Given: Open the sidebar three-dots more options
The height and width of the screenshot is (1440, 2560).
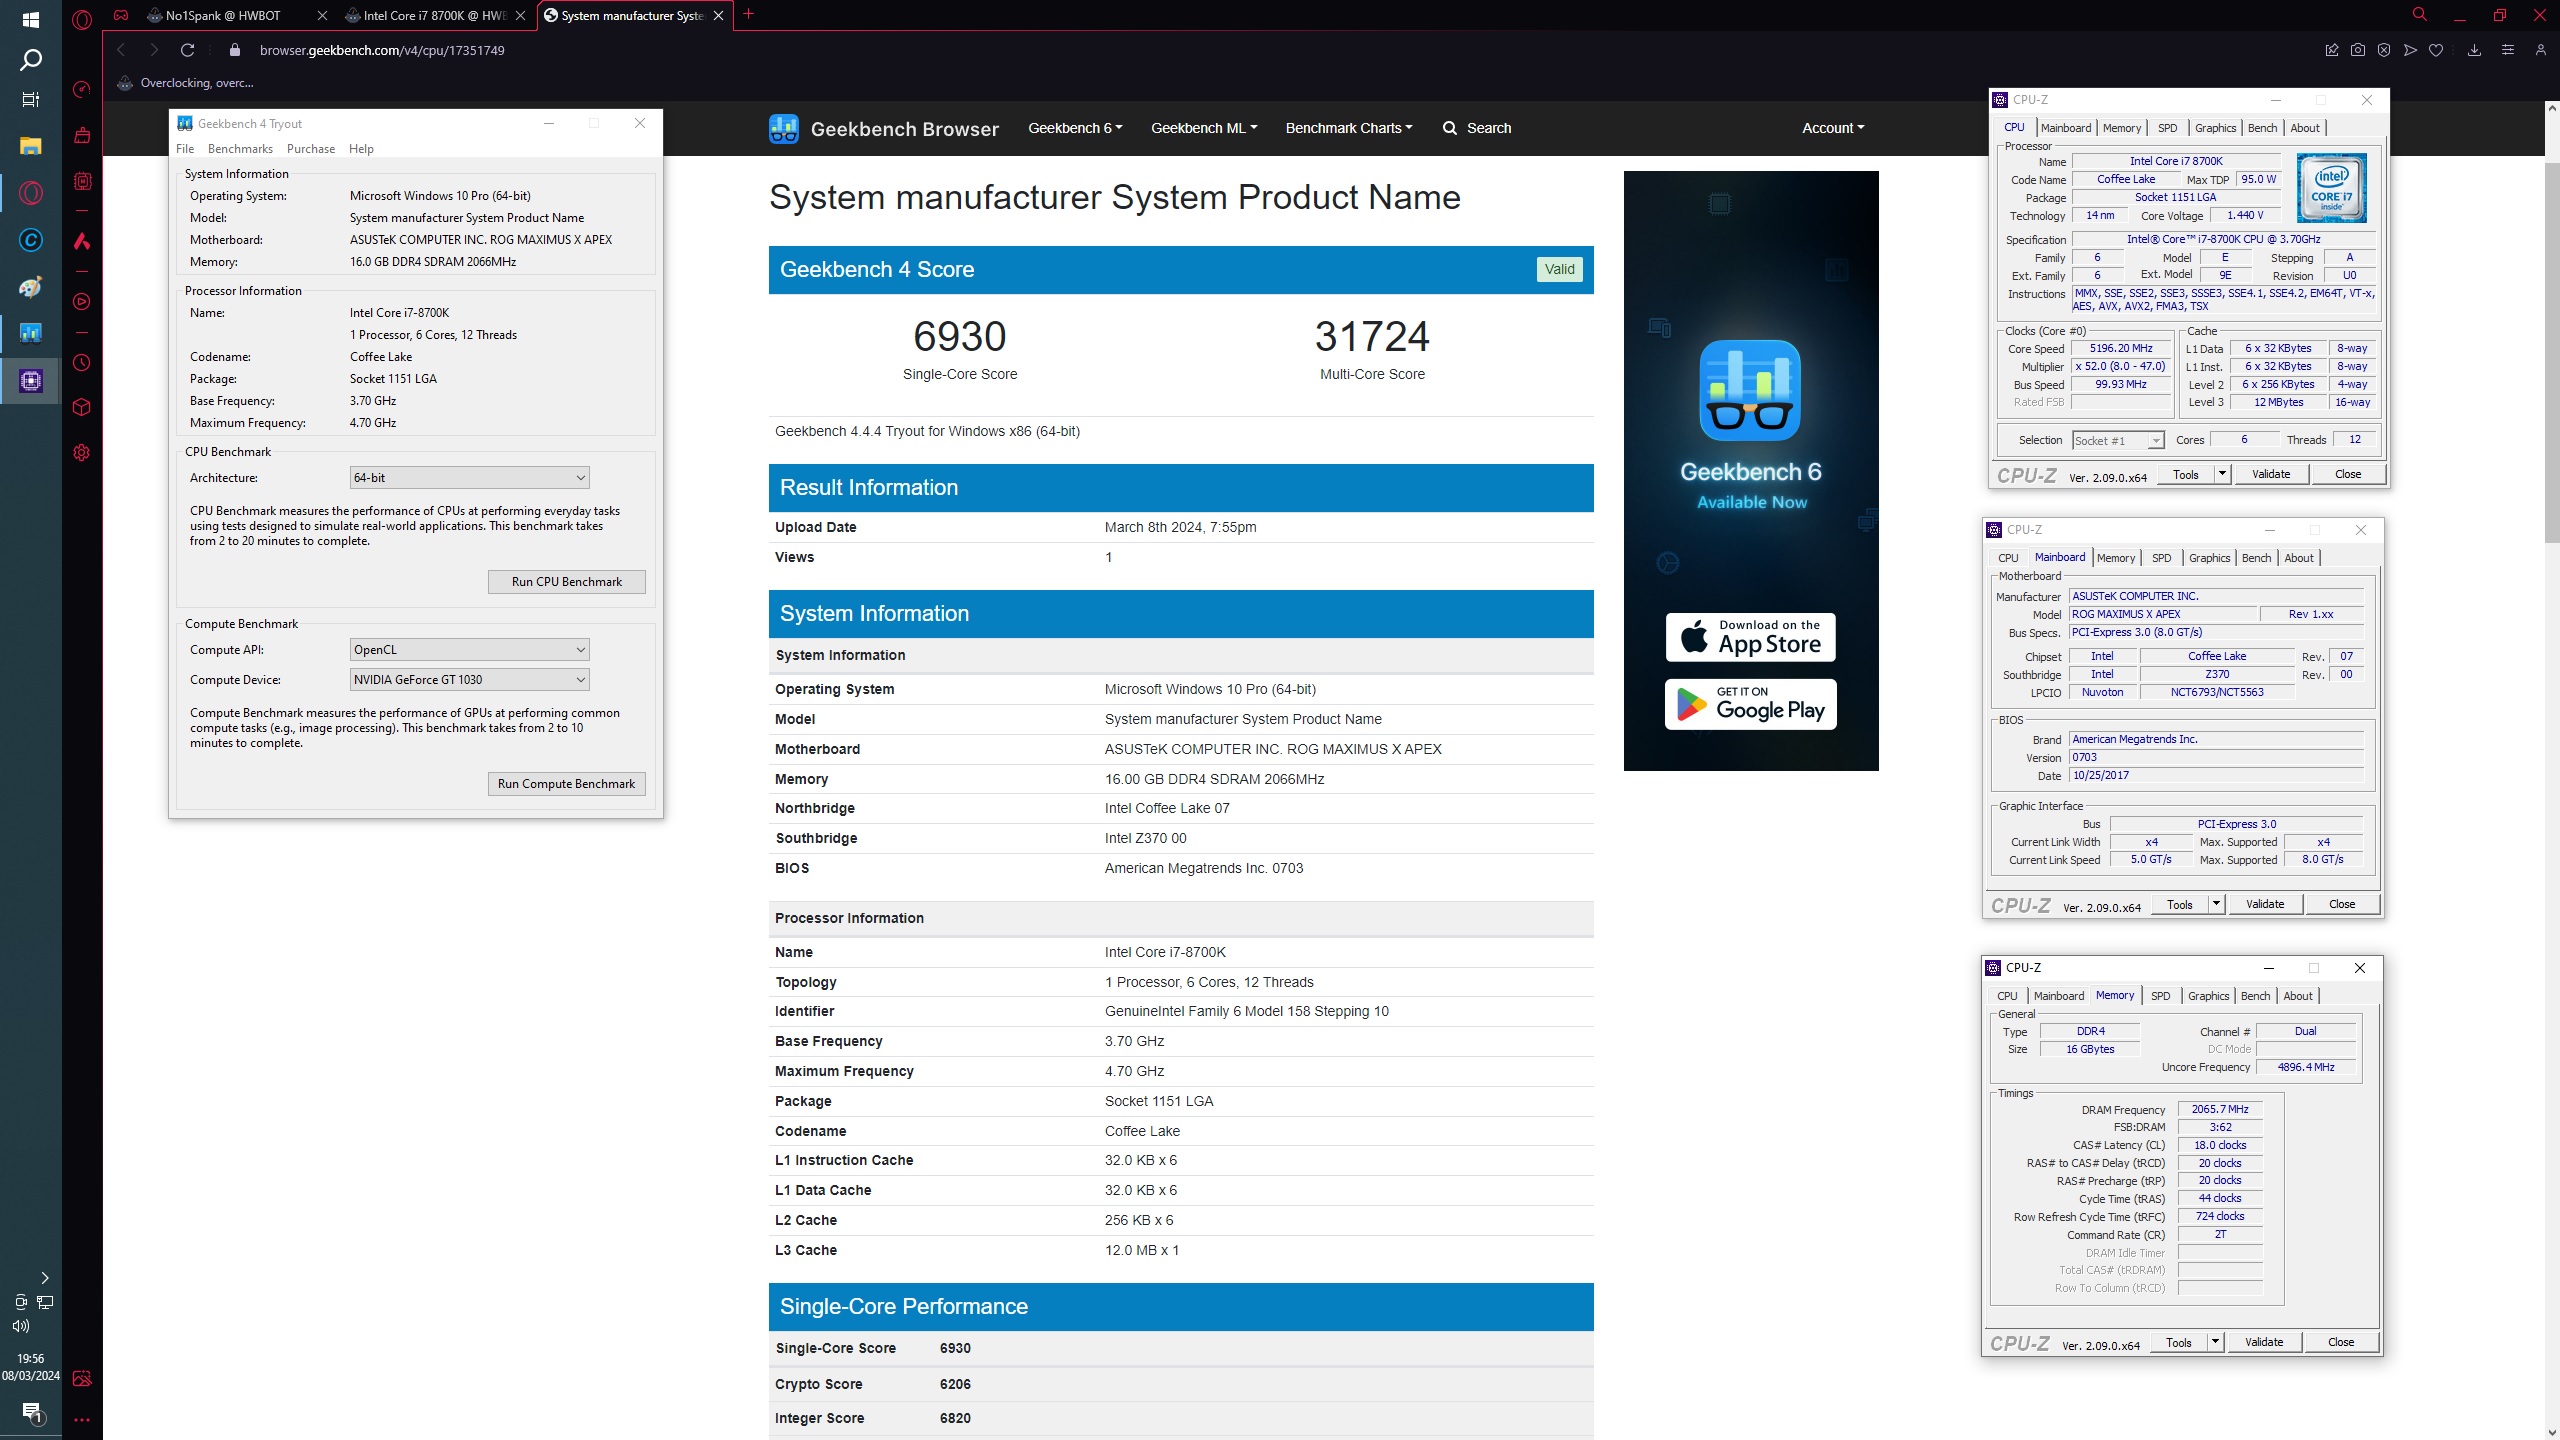Looking at the screenshot, I should coord(82,1419).
